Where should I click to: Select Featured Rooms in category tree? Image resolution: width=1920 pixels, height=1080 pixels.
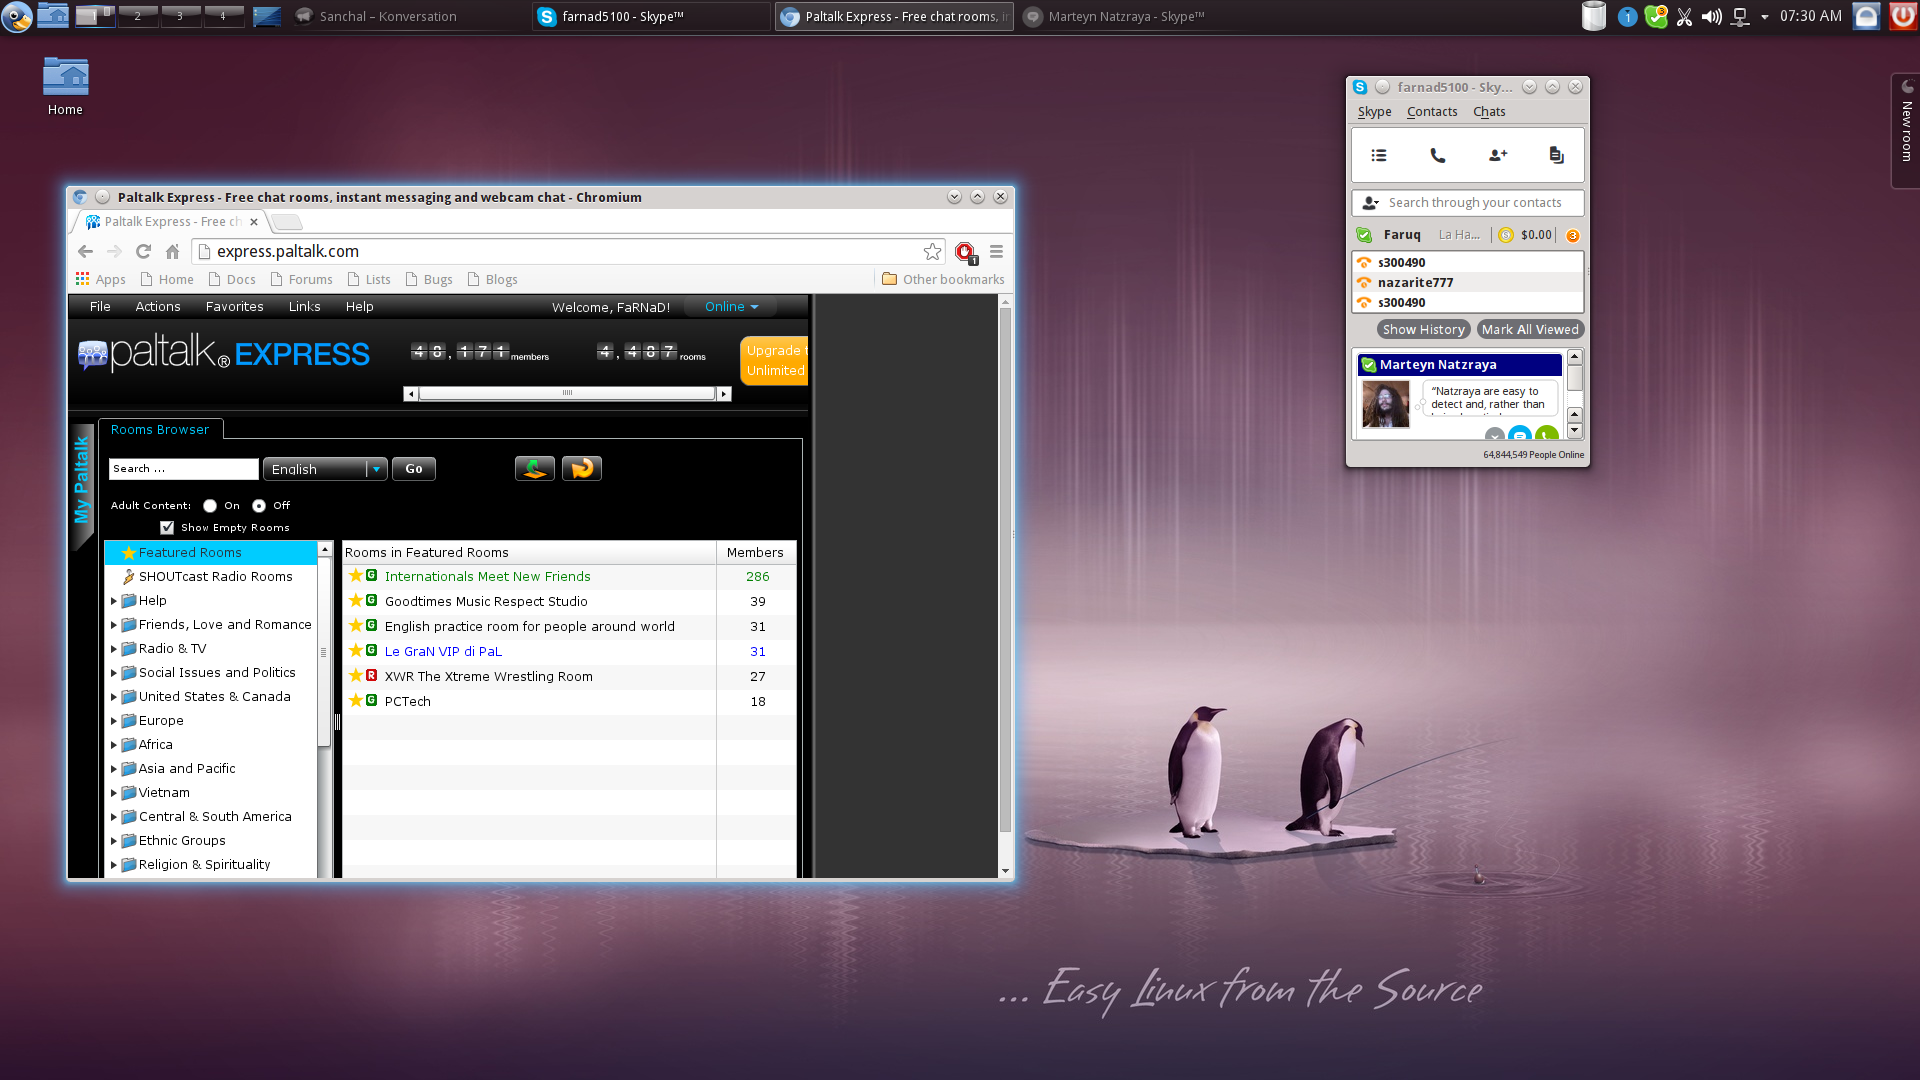pyautogui.click(x=211, y=553)
